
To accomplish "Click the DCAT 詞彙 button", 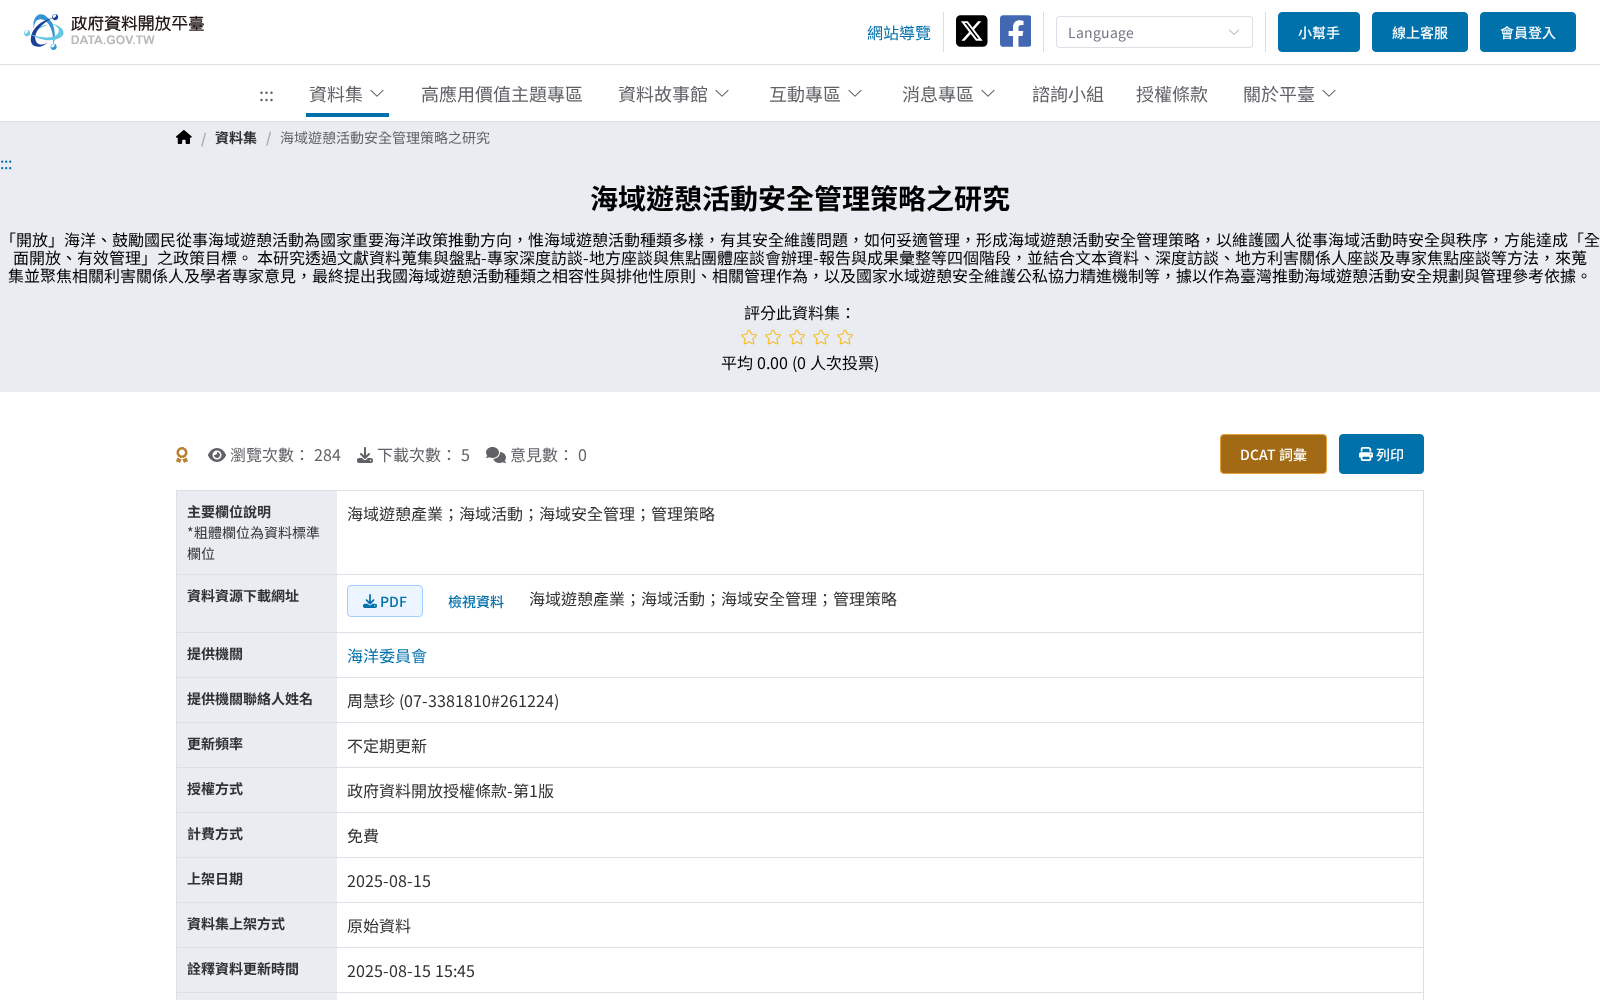I will point(1273,454).
